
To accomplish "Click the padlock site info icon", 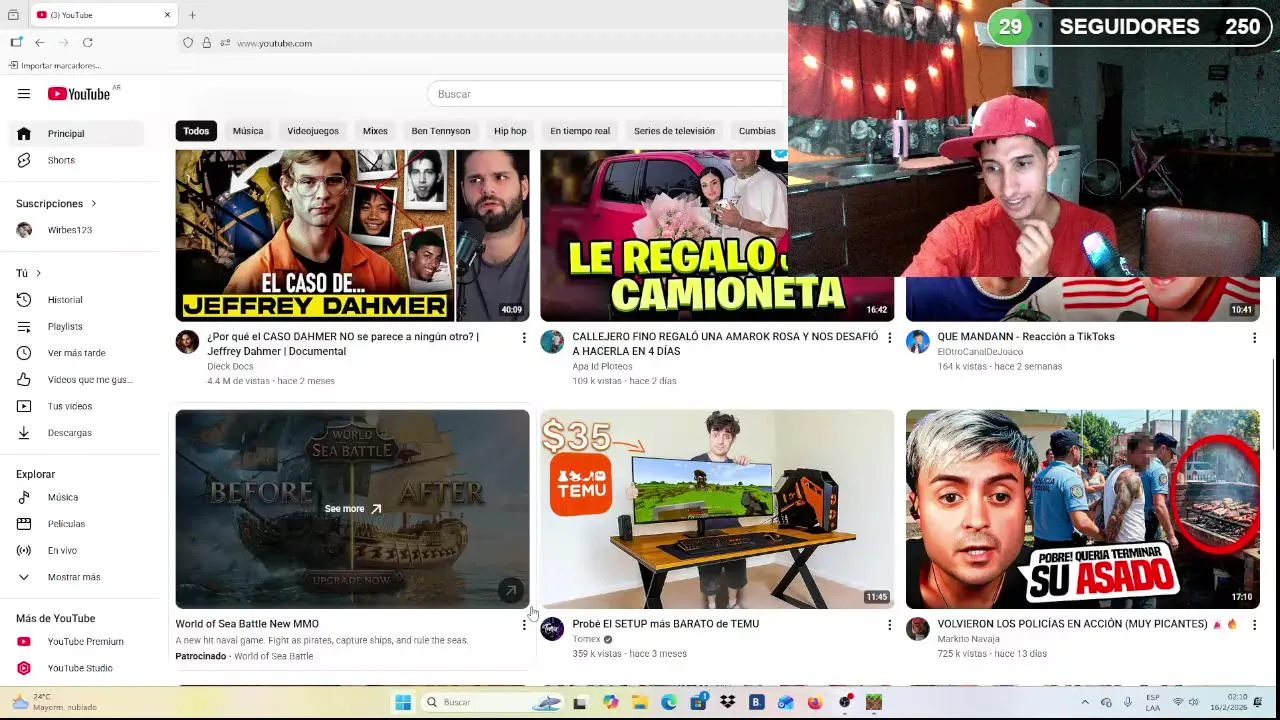I will pos(206,43).
